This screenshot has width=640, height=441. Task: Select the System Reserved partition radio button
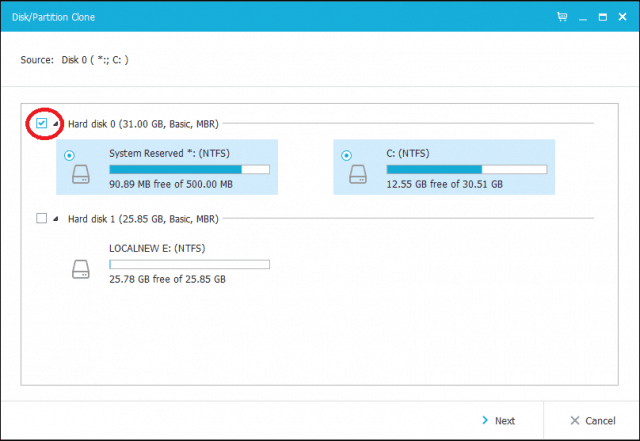tap(69, 156)
